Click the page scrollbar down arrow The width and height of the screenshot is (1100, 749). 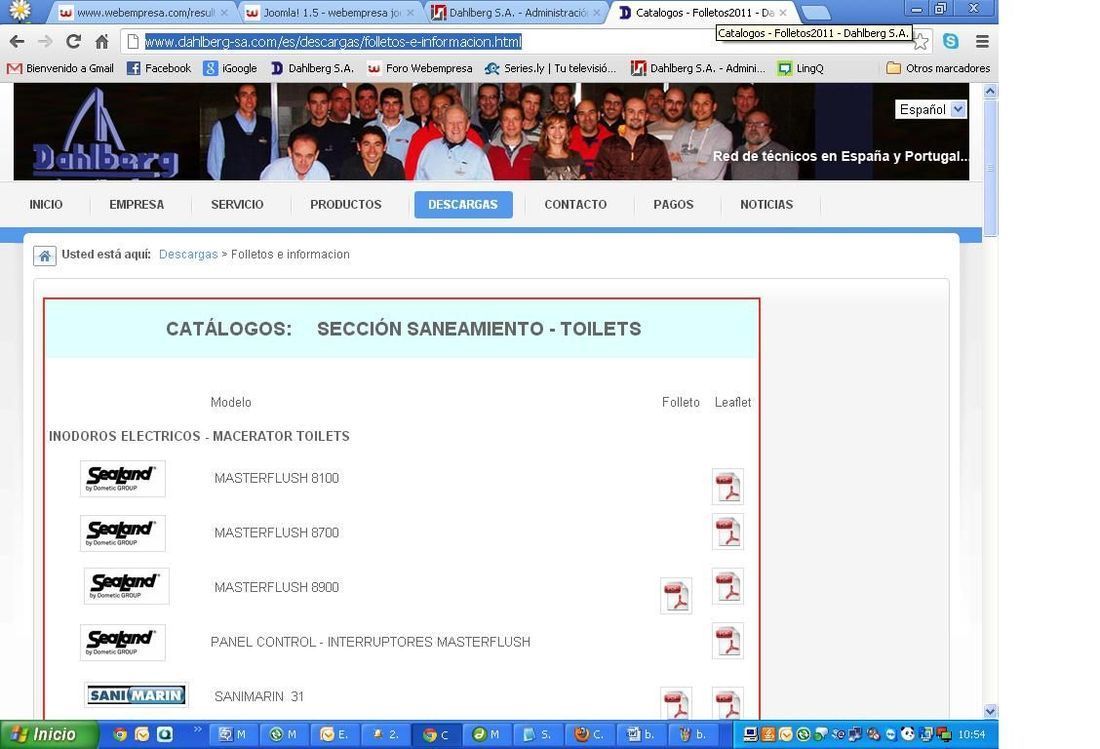point(990,710)
